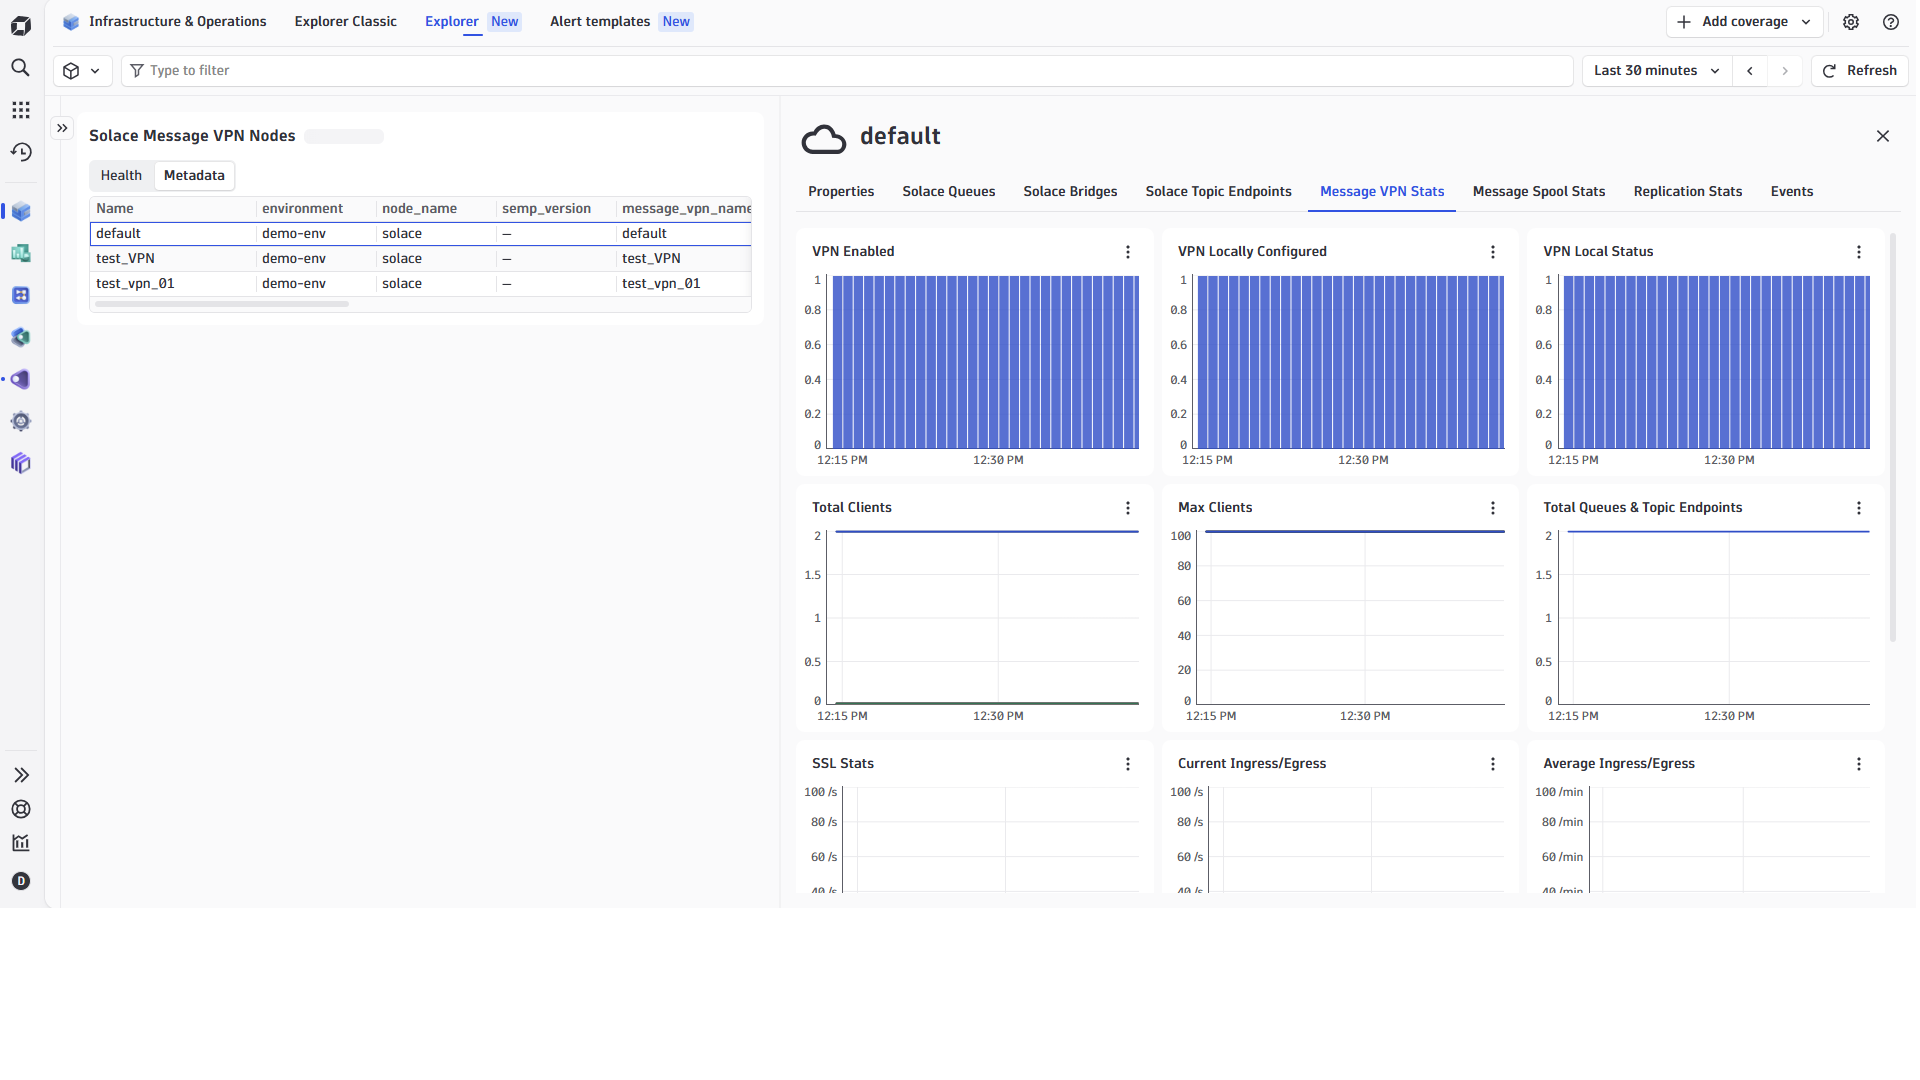This screenshot has width=1920, height=1080.
Task: Open the green bar-chart app in sidebar
Action: tap(21, 253)
